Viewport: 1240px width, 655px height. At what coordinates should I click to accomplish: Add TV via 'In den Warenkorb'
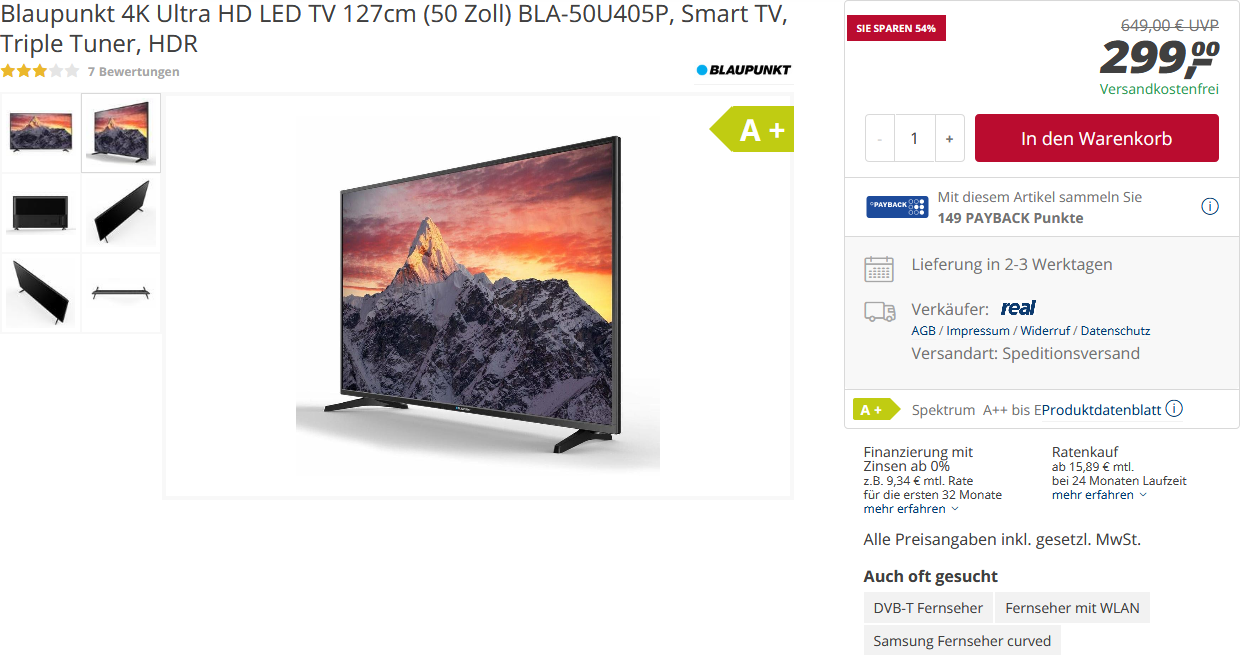pyautogui.click(x=1096, y=138)
